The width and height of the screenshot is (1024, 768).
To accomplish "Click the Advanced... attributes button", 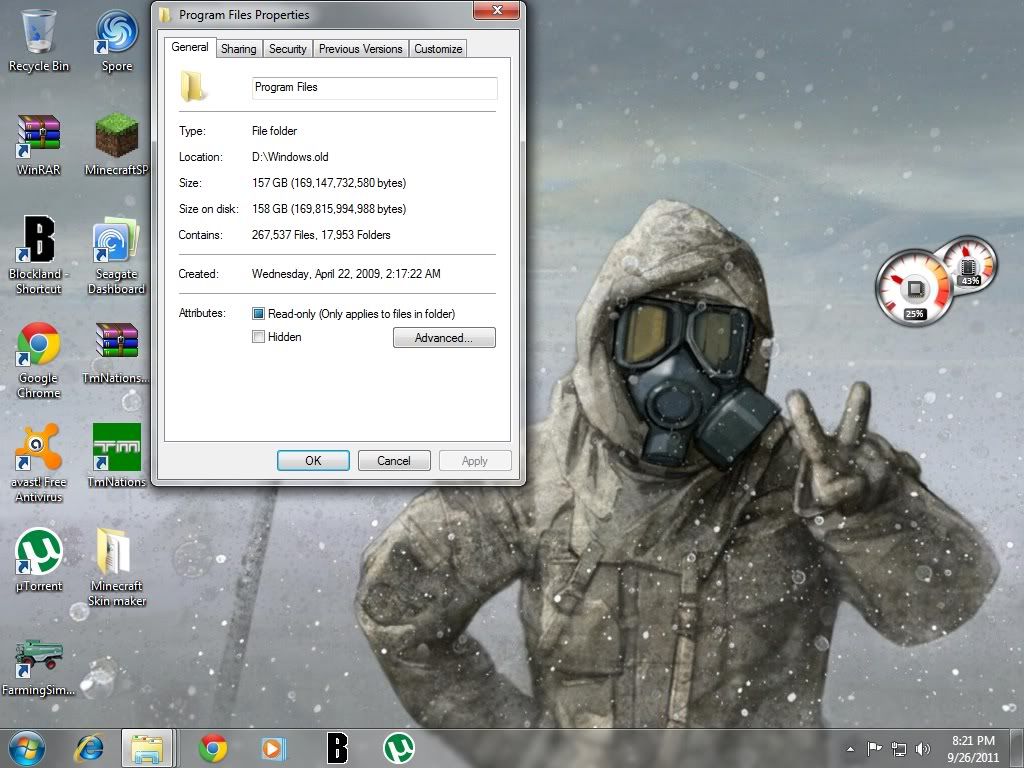I will coord(444,338).
